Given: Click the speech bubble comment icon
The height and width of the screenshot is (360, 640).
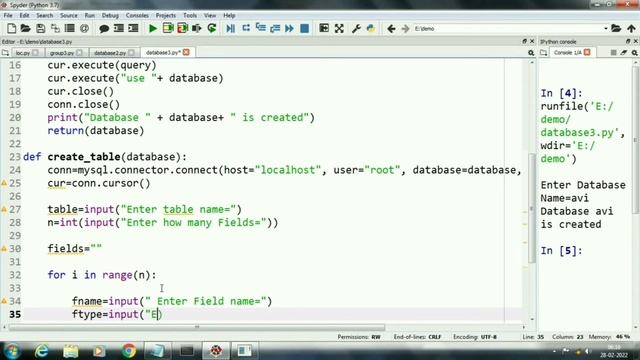Looking at the screenshot, I should coord(104,29).
